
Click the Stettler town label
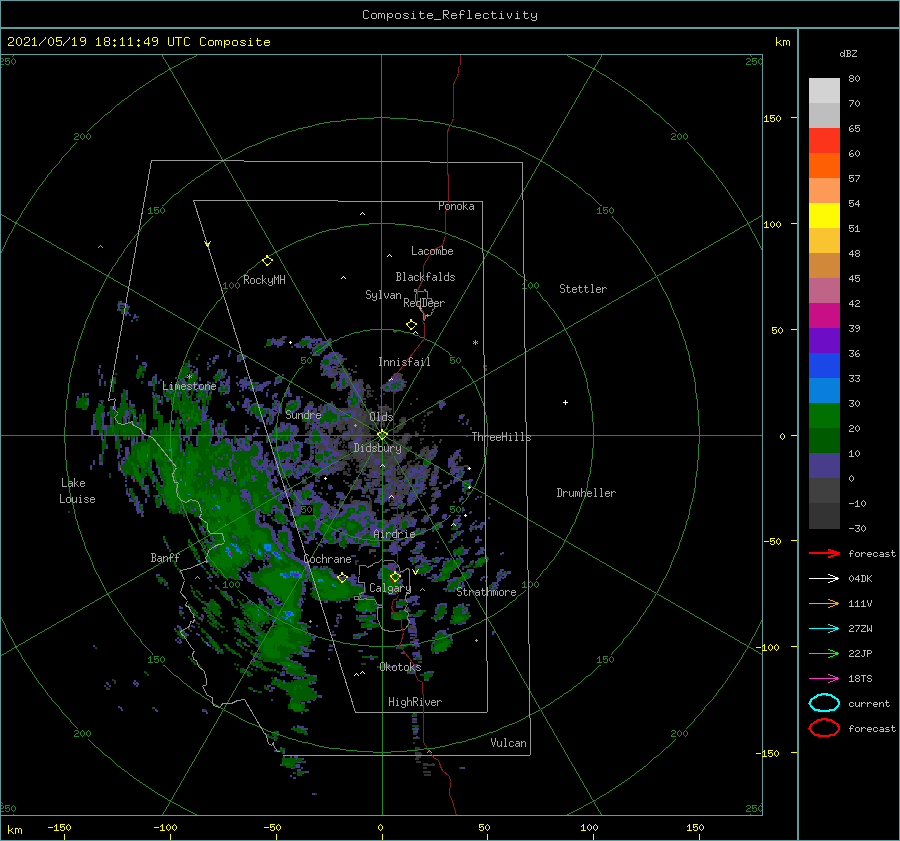(x=583, y=289)
